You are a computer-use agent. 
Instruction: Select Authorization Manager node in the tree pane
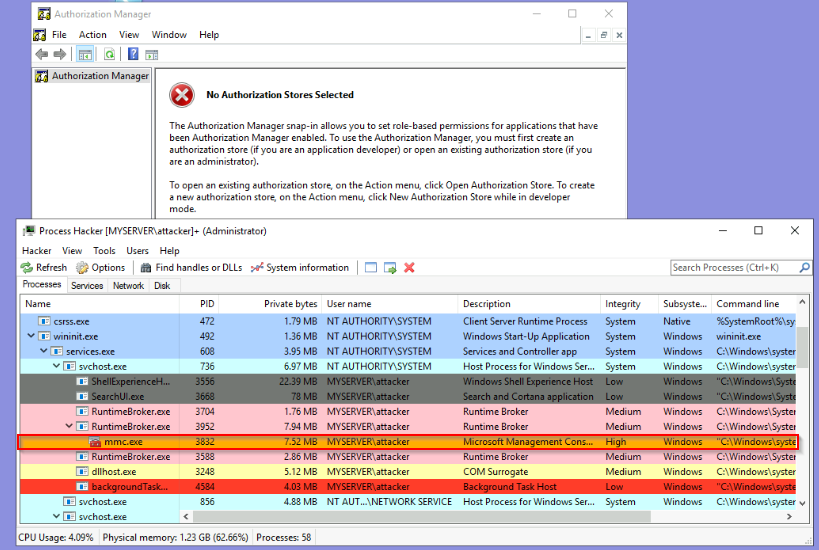click(x=92, y=76)
